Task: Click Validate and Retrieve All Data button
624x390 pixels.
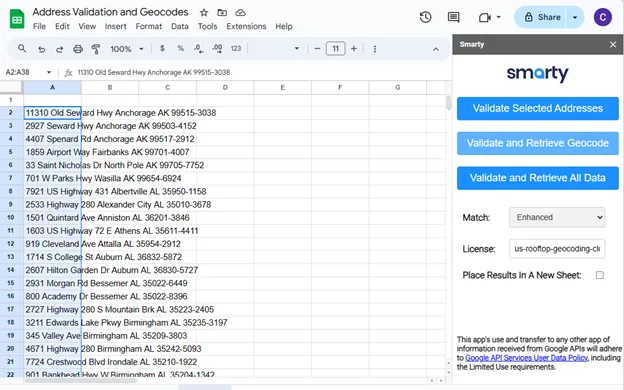Action: [x=538, y=178]
